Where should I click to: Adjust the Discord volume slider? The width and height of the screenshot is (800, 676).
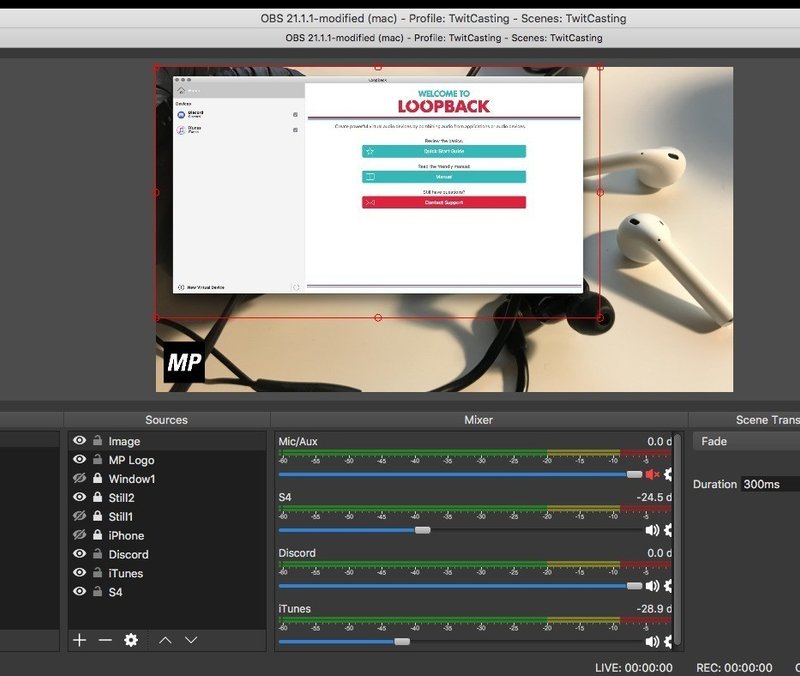pyautogui.click(x=634, y=586)
